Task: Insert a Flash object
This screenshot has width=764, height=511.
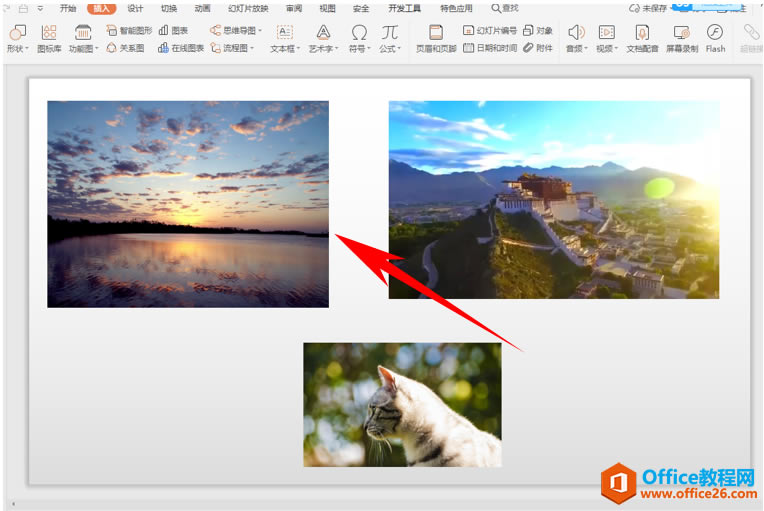Action: 715,38
